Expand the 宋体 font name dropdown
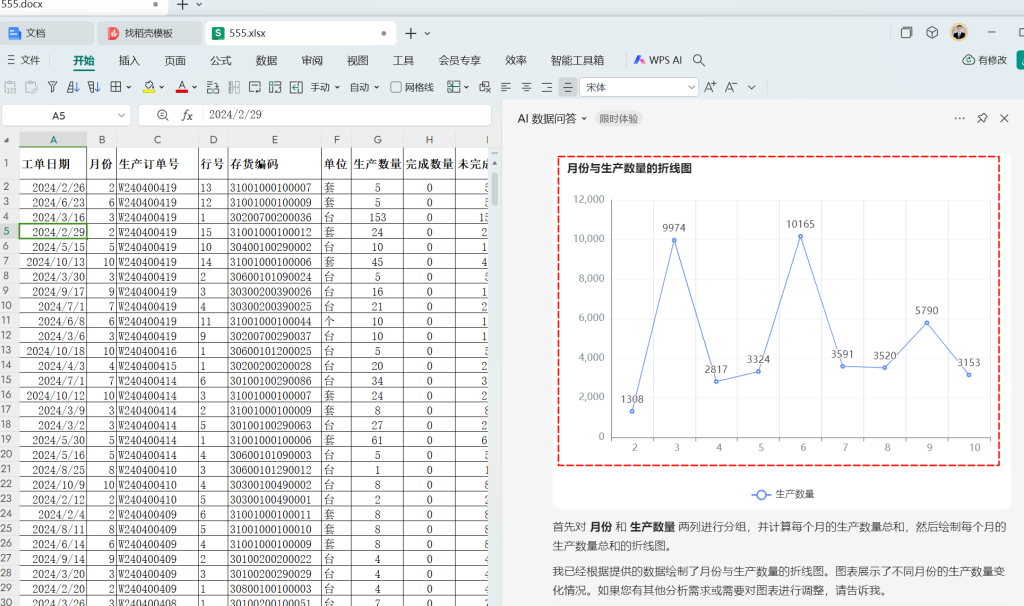This screenshot has height=606, width=1024. (x=692, y=87)
